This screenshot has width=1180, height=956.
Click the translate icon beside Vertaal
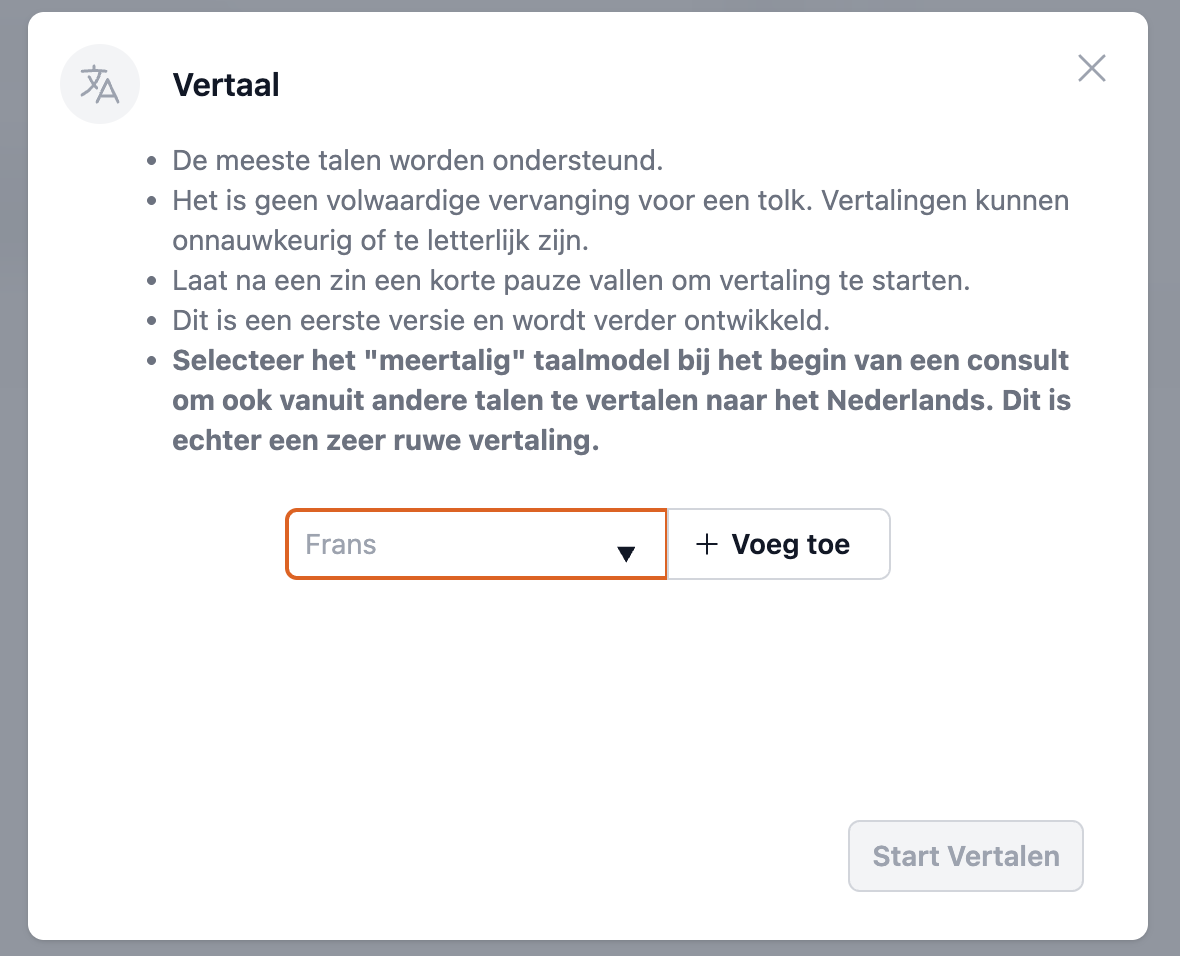[x=99, y=85]
